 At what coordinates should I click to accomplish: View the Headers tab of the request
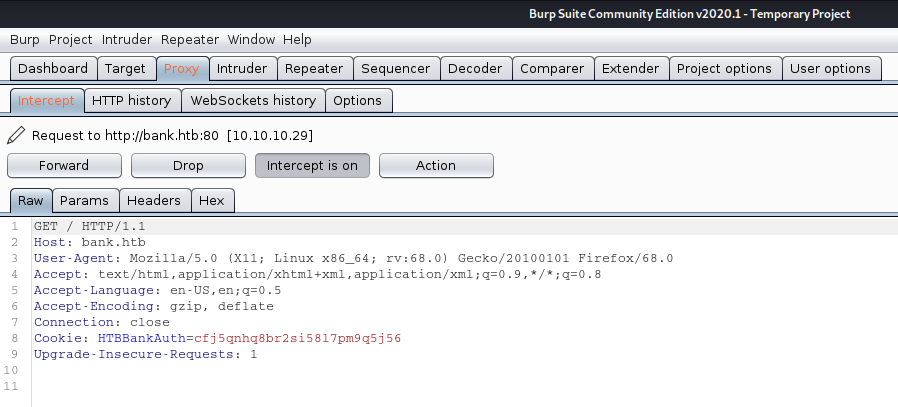(154, 200)
